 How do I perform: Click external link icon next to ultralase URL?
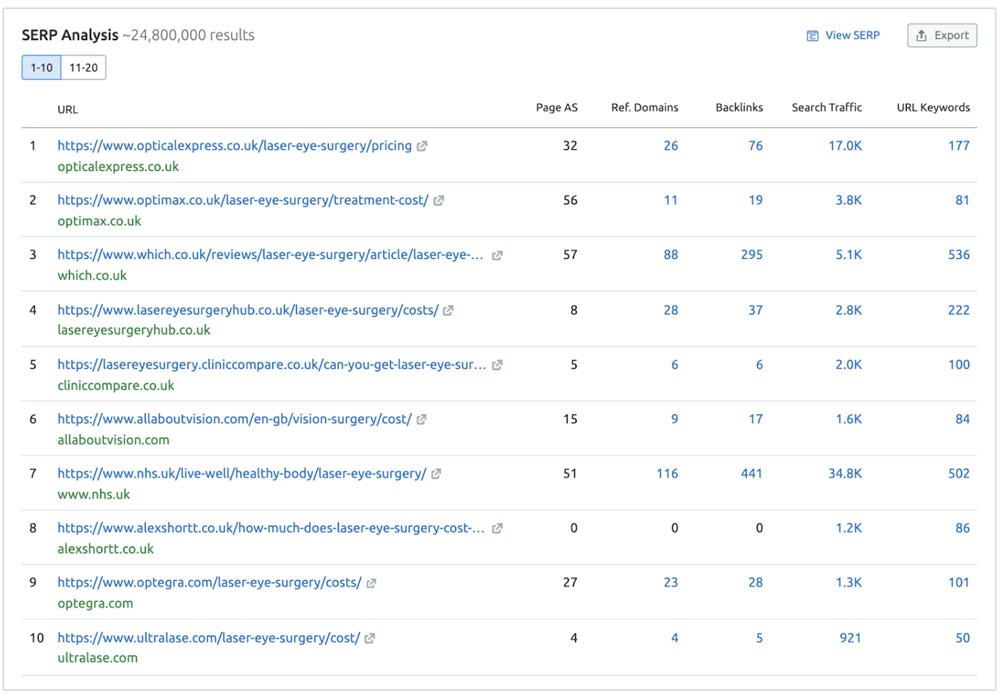(x=370, y=638)
